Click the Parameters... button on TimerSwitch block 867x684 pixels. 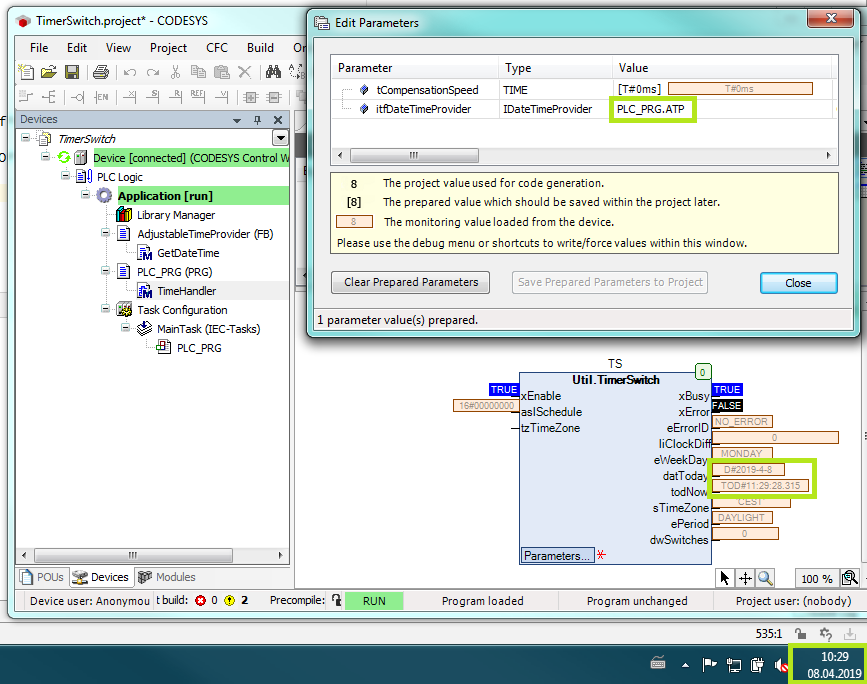coord(557,555)
